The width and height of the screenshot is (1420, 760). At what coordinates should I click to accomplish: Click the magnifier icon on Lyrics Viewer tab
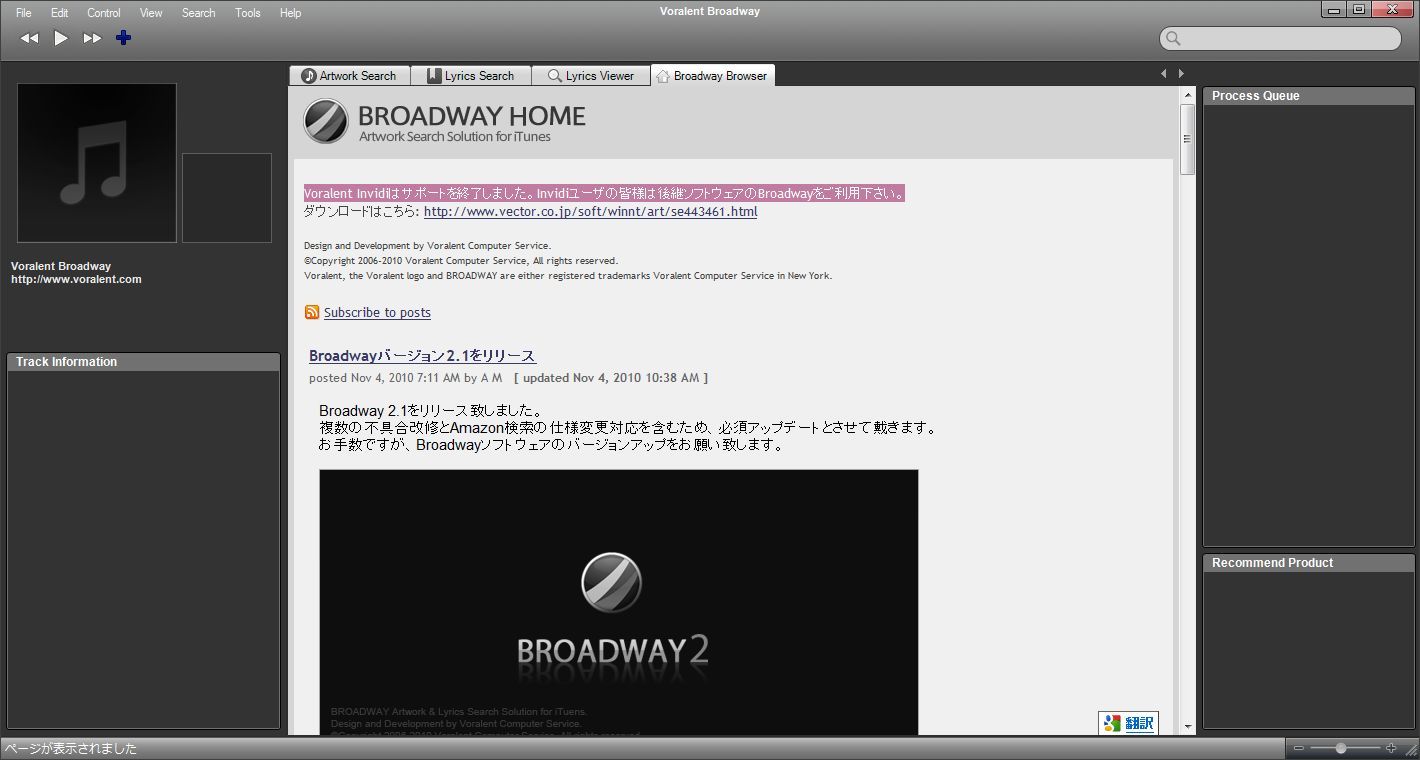coord(554,76)
